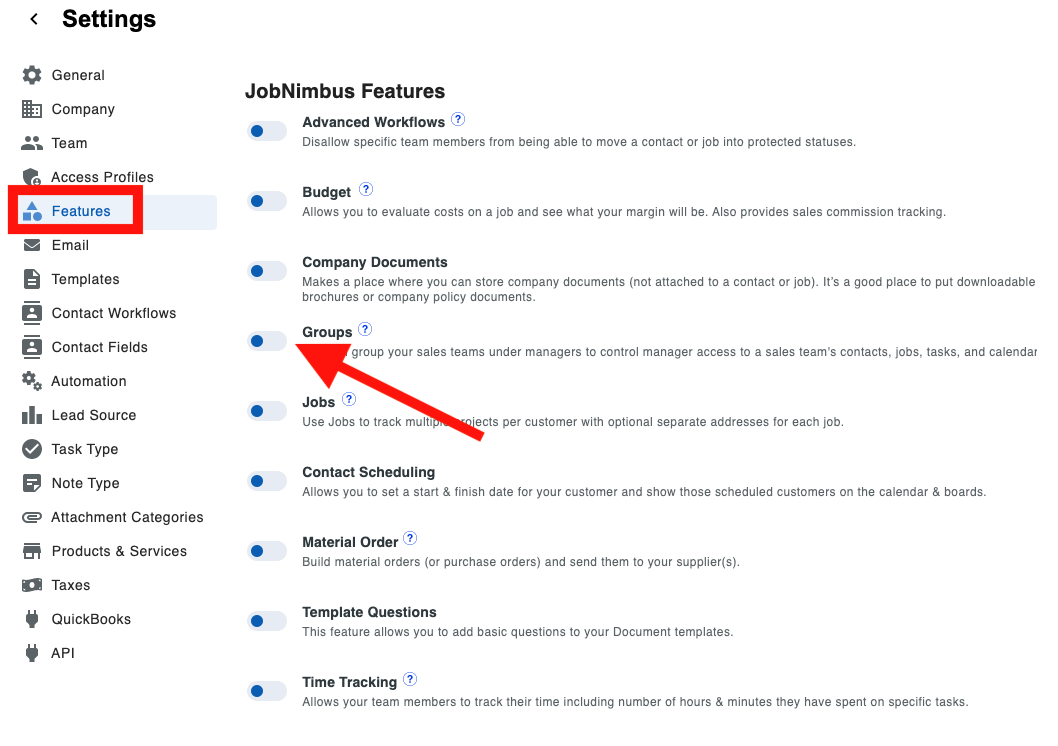Click the Company building icon

tap(32, 109)
